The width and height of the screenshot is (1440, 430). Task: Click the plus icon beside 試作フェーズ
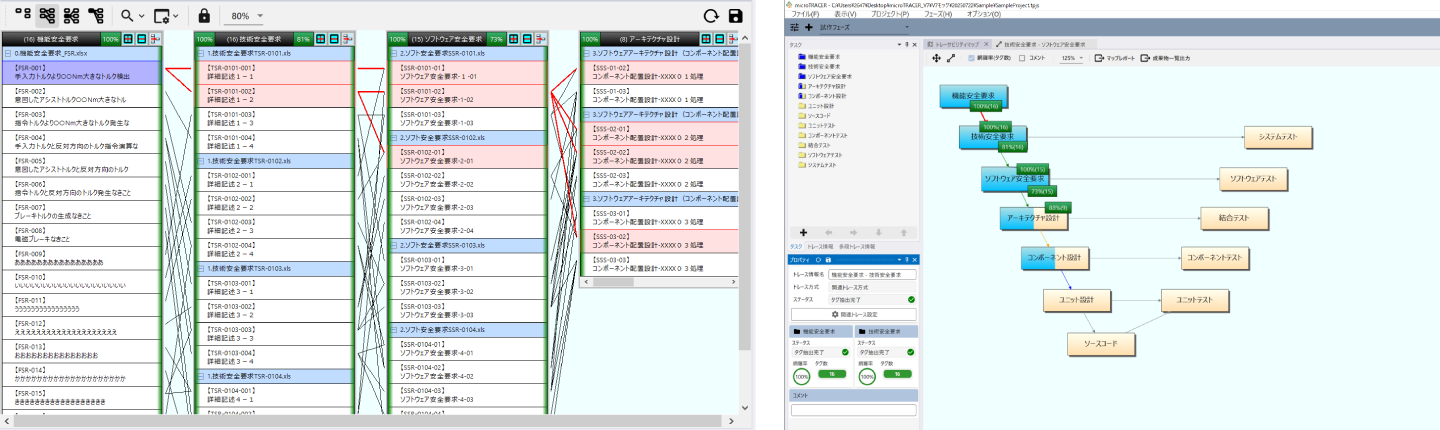[808, 27]
